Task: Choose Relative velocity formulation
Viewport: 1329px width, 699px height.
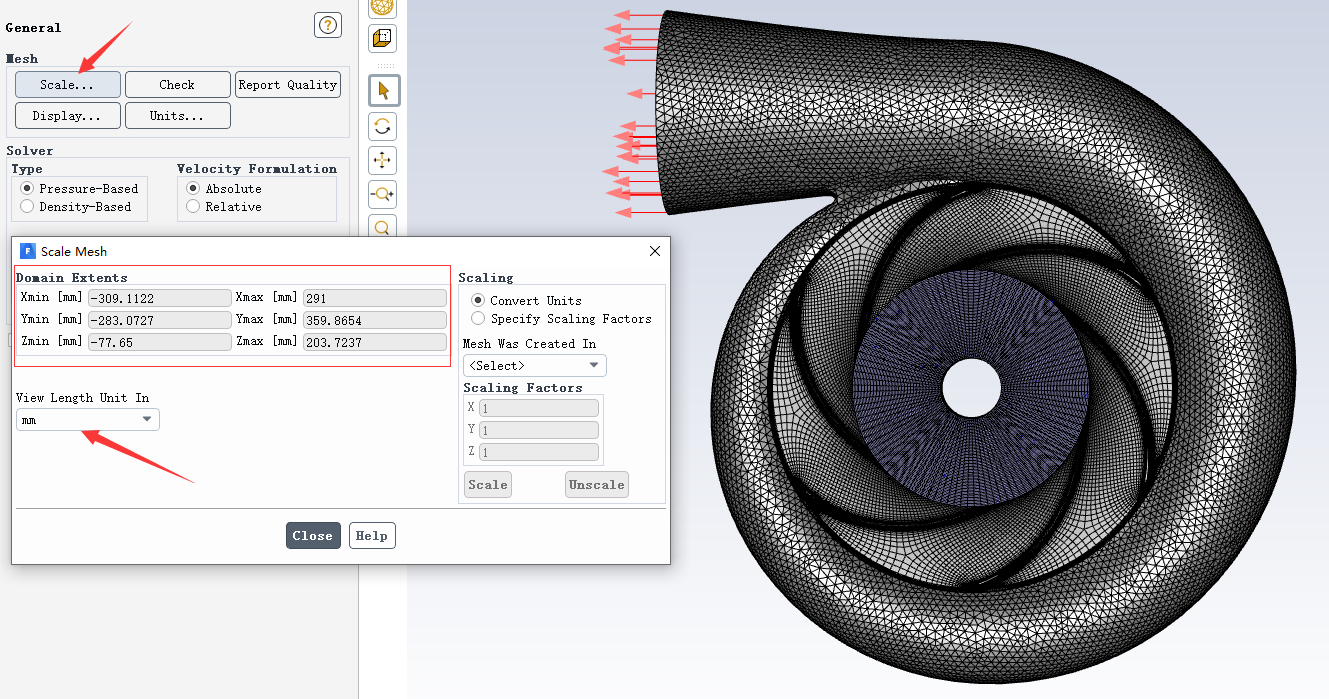Action: 193,207
